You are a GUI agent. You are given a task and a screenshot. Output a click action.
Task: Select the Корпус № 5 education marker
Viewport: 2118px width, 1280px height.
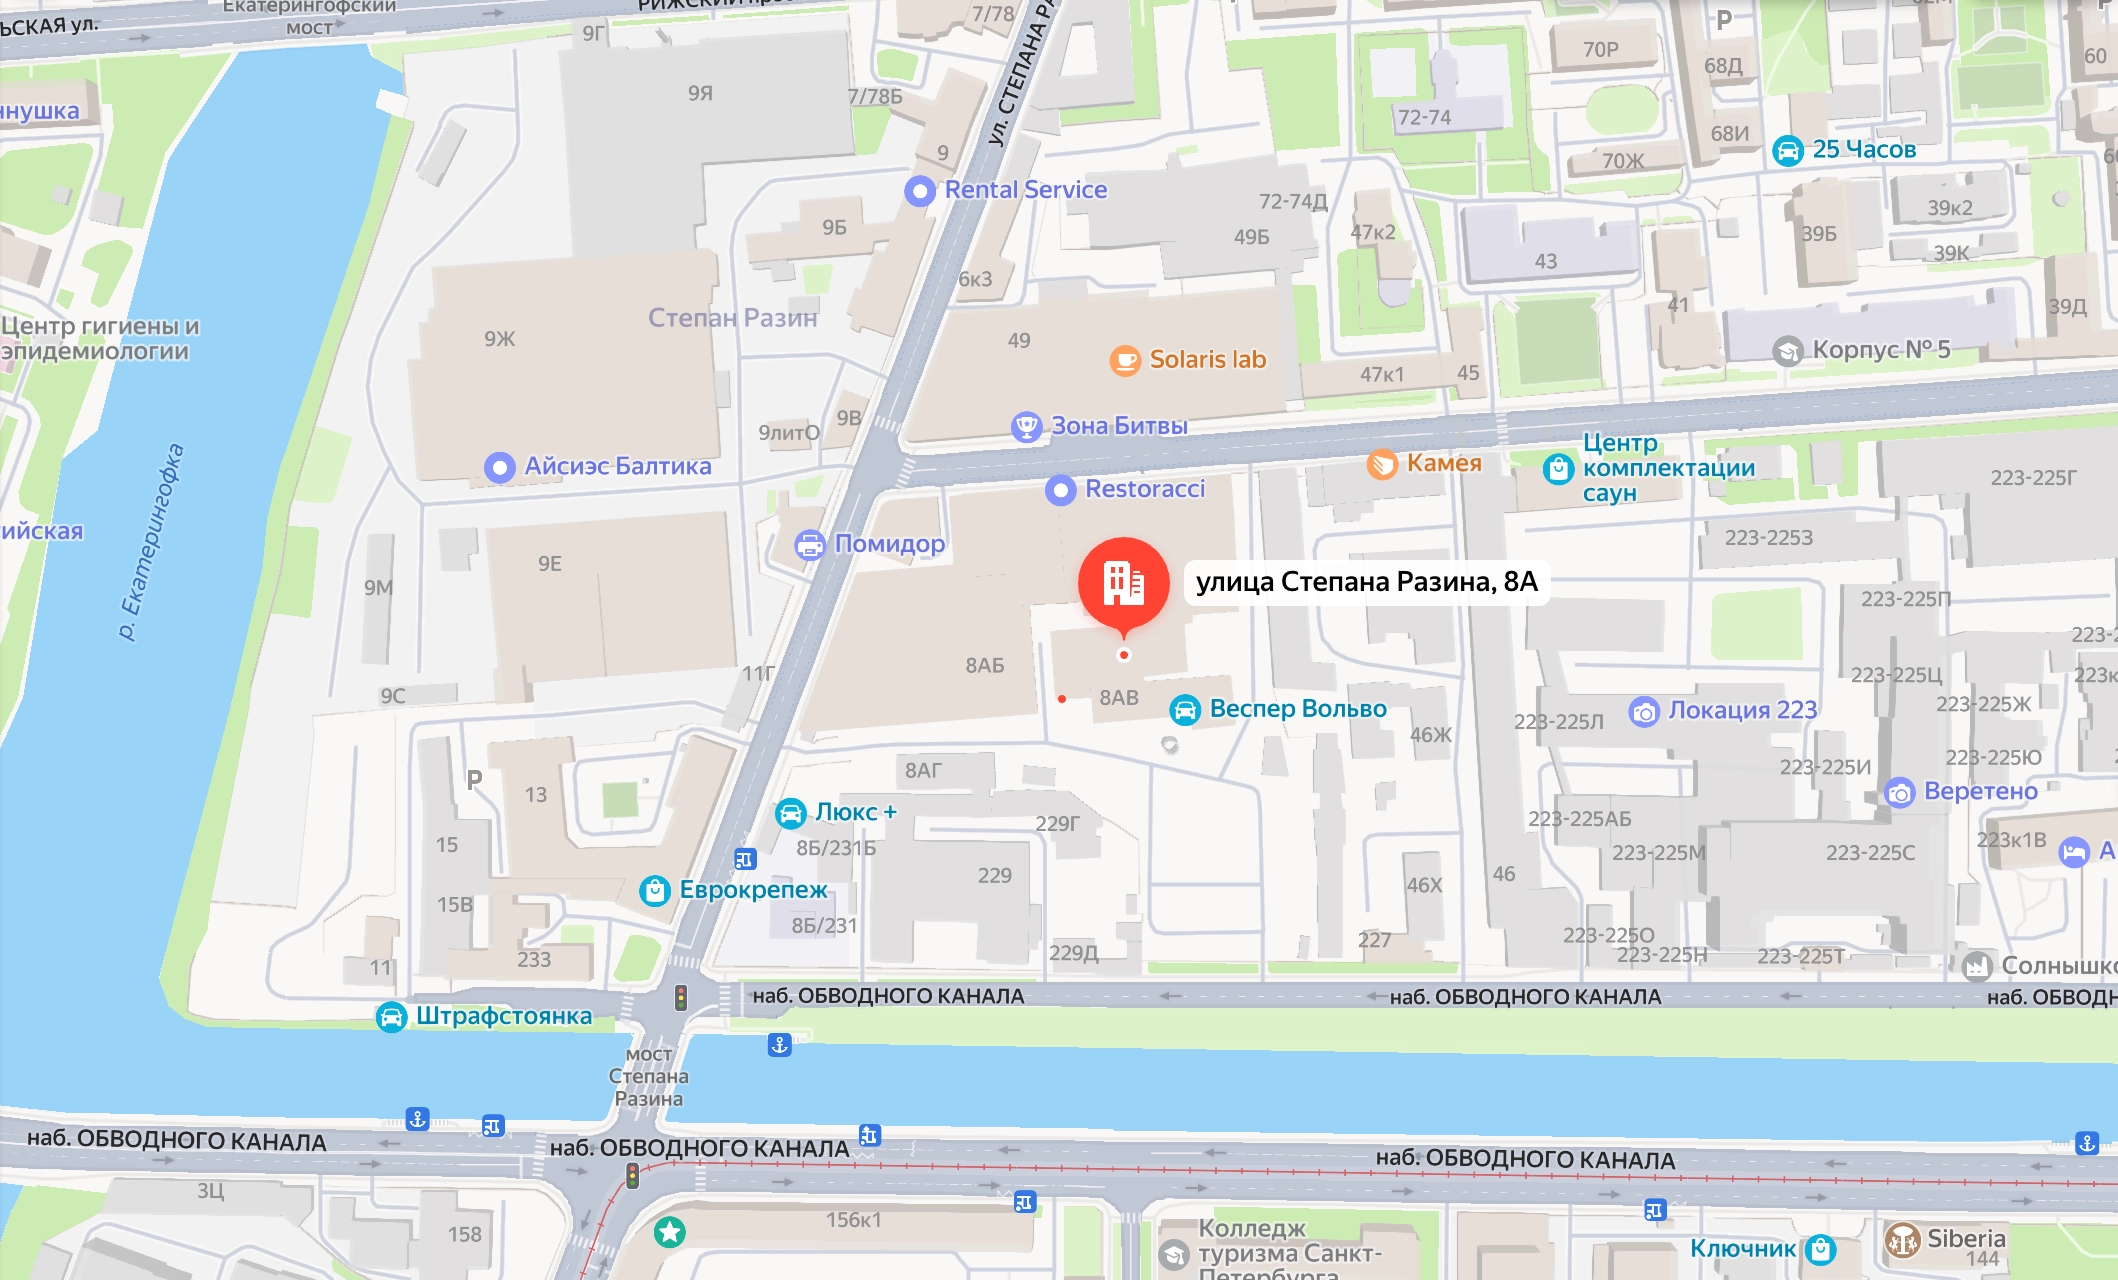(1788, 351)
